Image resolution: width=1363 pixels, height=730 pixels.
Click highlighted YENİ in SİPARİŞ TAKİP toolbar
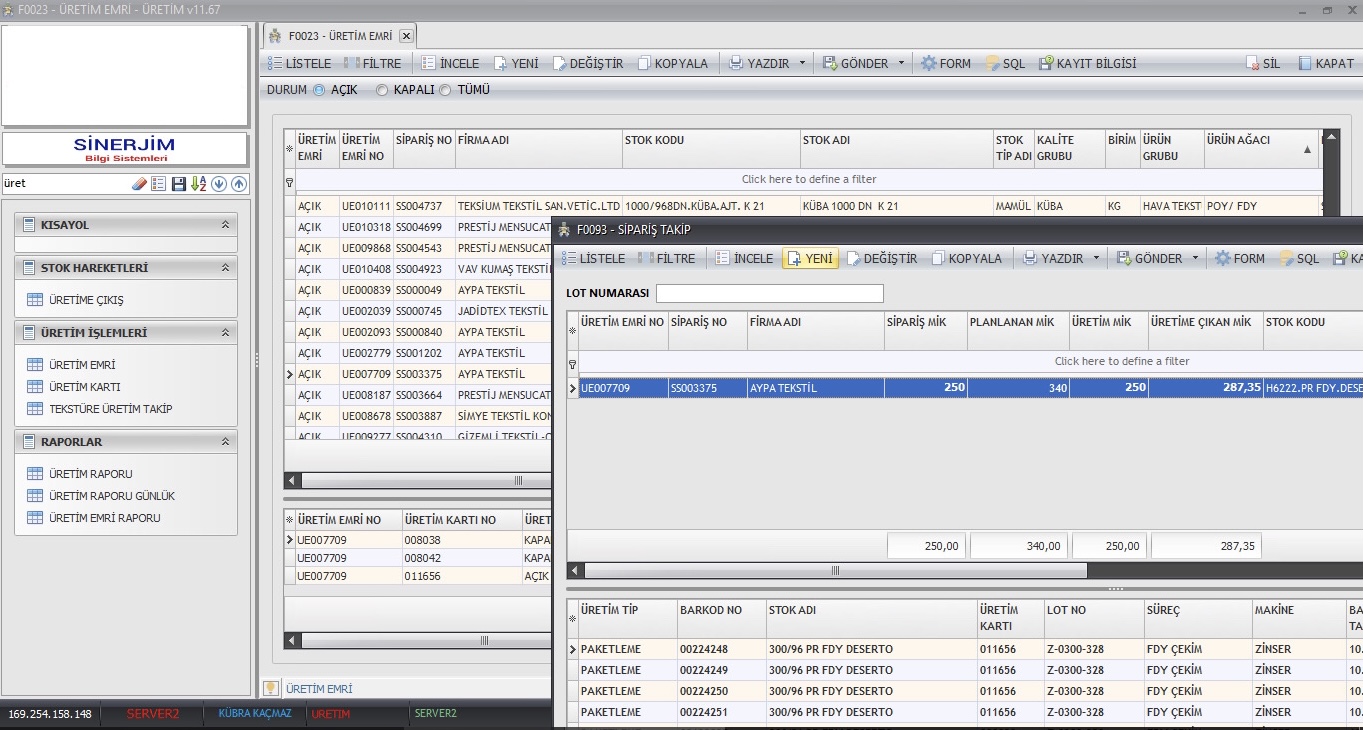[x=810, y=258]
